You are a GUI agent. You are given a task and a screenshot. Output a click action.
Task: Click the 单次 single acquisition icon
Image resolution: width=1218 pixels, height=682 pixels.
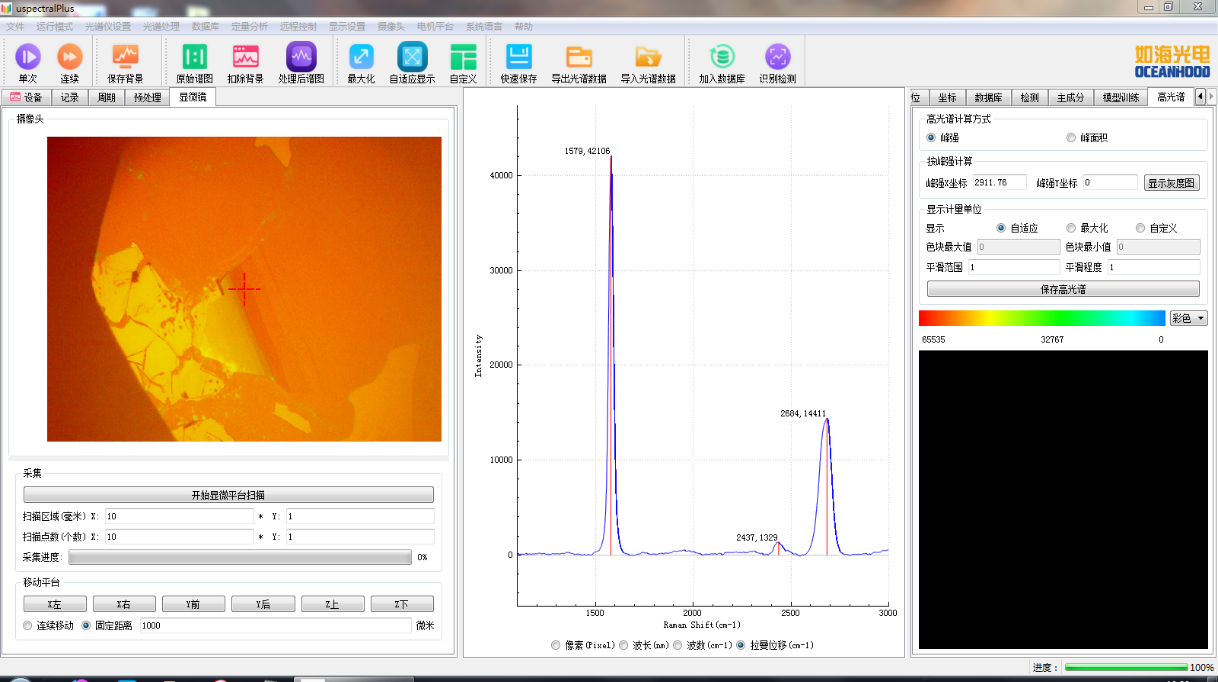coord(27,57)
